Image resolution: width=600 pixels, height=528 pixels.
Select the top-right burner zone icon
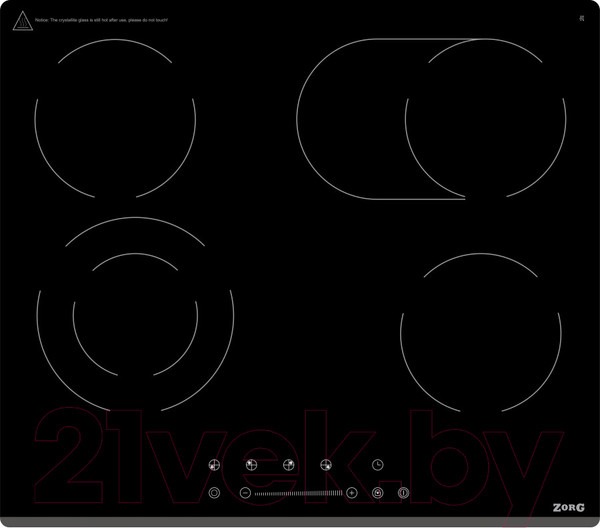click(288, 464)
